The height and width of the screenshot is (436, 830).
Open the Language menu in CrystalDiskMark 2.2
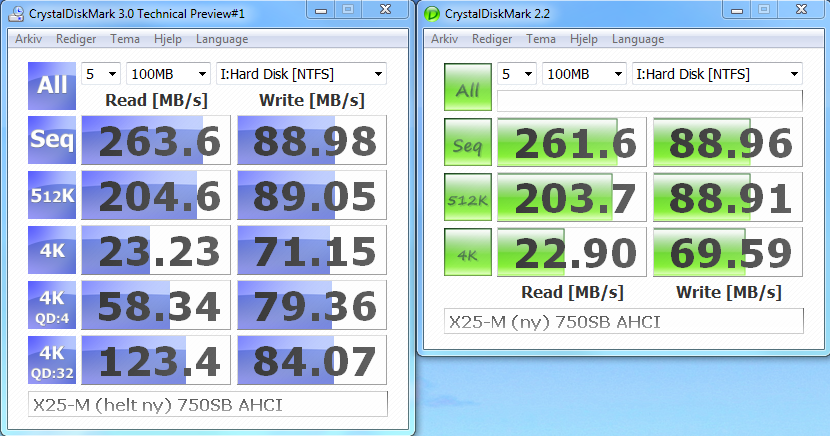[x=638, y=39]
